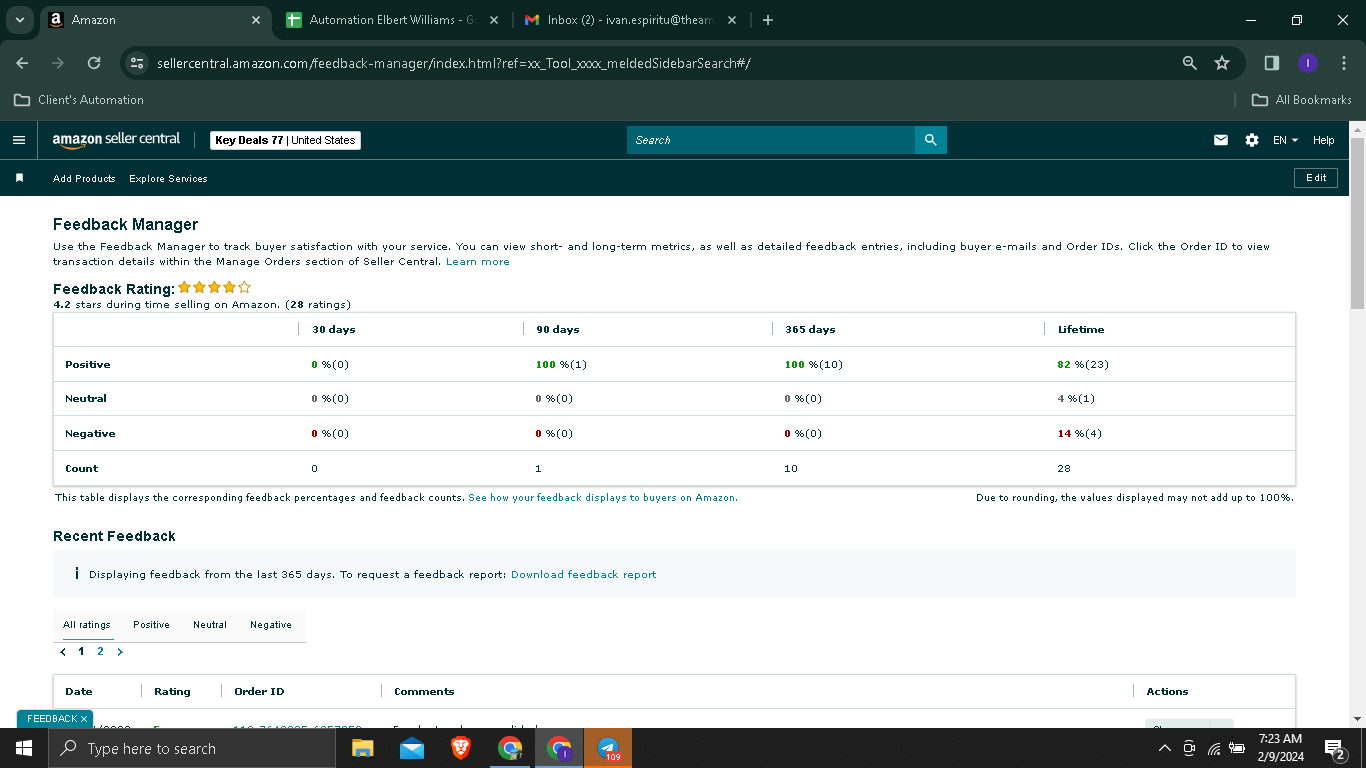The image size is (1366, 768).
Task: Open the Seller Central settings gear
Action: 1252,140
